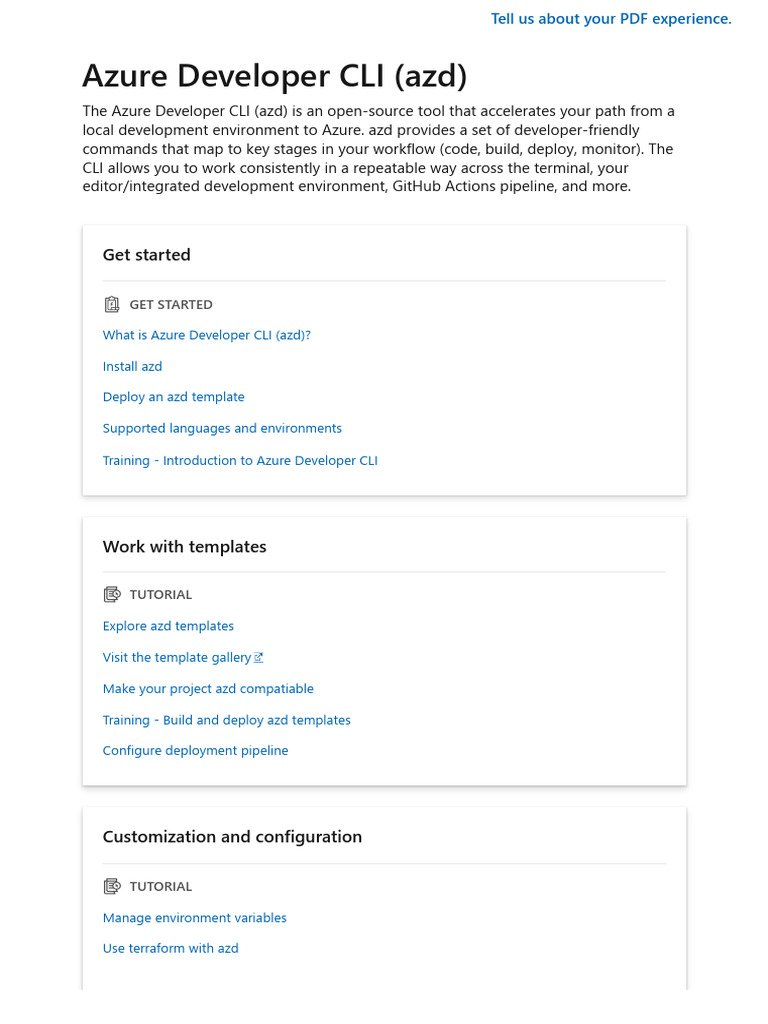Open 'What is Azure Developer CLI (azd)?' link
768x1024 pixels.
pyautogui.click(x=207, y=335)
